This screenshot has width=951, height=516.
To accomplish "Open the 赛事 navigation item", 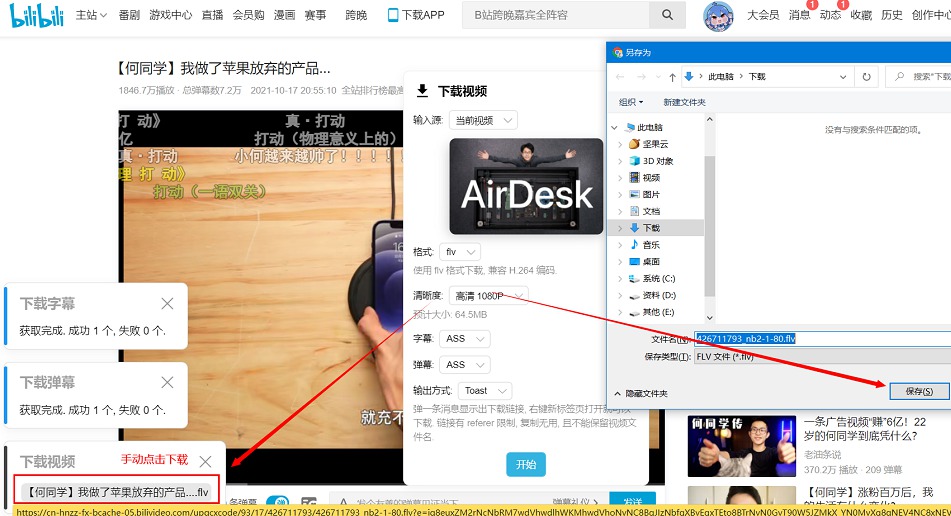I will point(315,15).
